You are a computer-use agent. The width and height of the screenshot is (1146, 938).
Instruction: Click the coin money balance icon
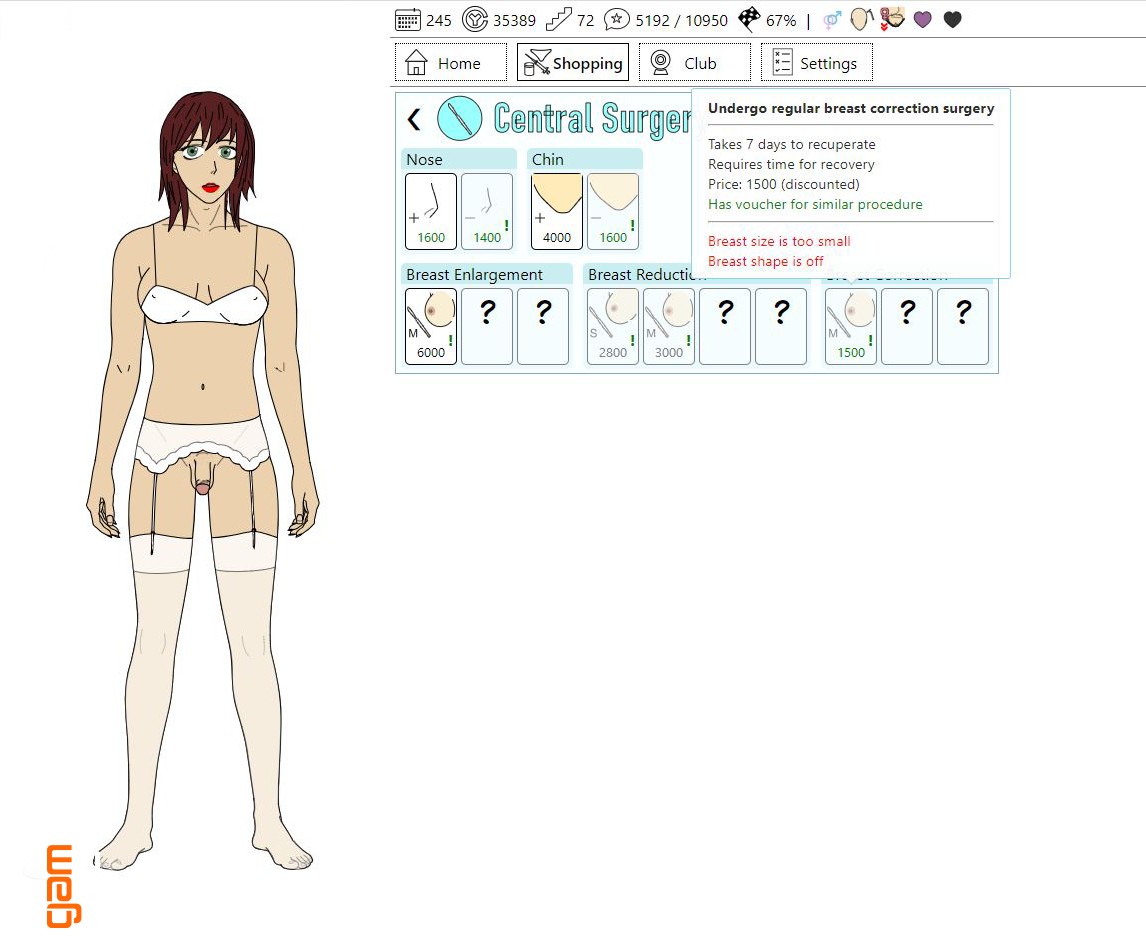point(476,20)
